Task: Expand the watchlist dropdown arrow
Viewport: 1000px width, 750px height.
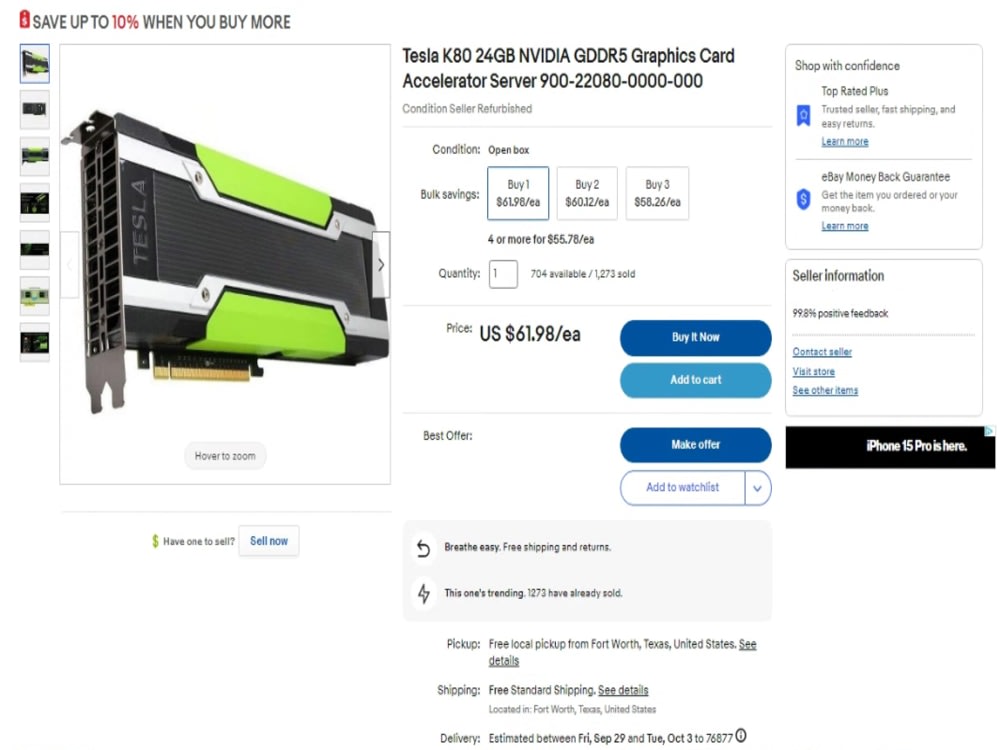Action: (x=758, y=489)
